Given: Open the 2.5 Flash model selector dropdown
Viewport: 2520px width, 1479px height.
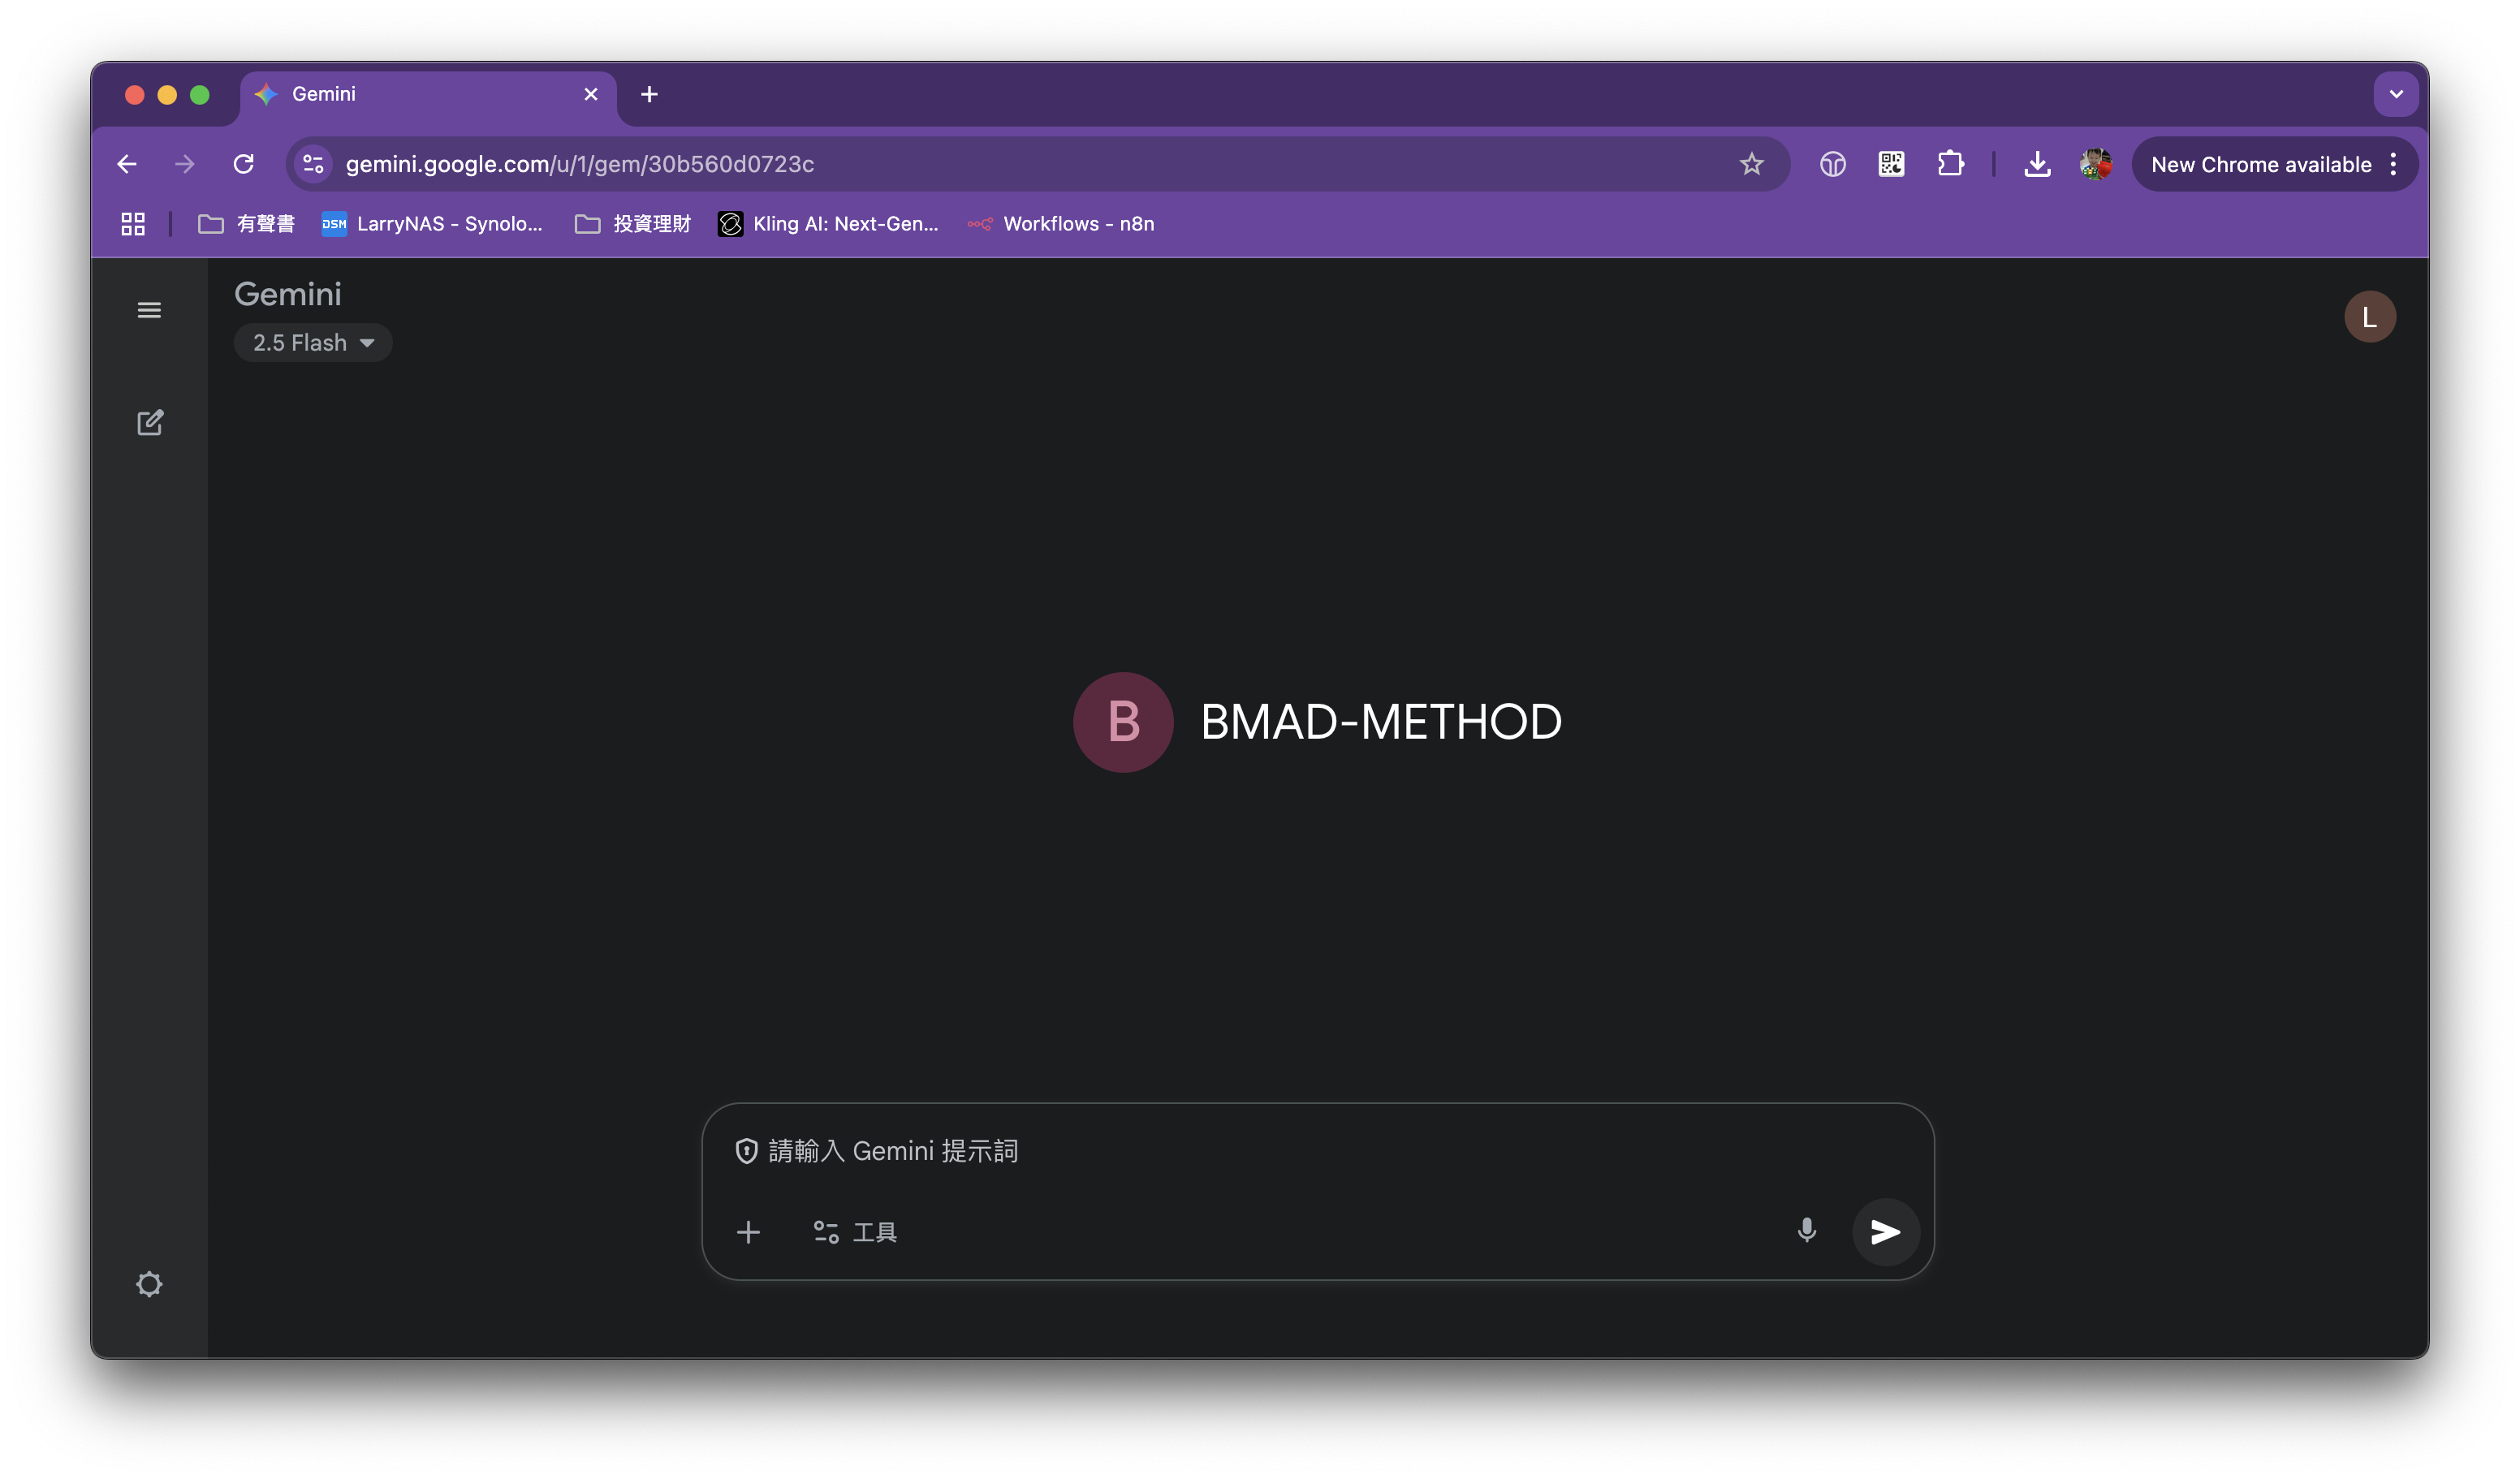Looking at the screenshot, I should click(x=313, y=343).
